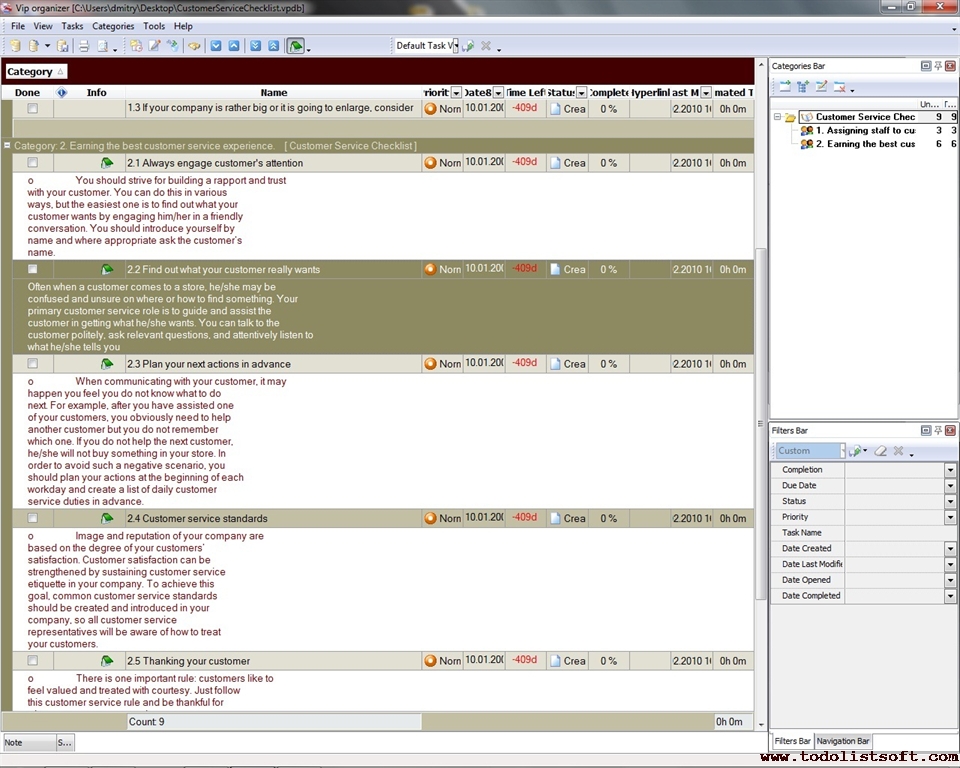
Task: Open the Tasks menu
Action: pyautogui.click(x=72, y=26)
